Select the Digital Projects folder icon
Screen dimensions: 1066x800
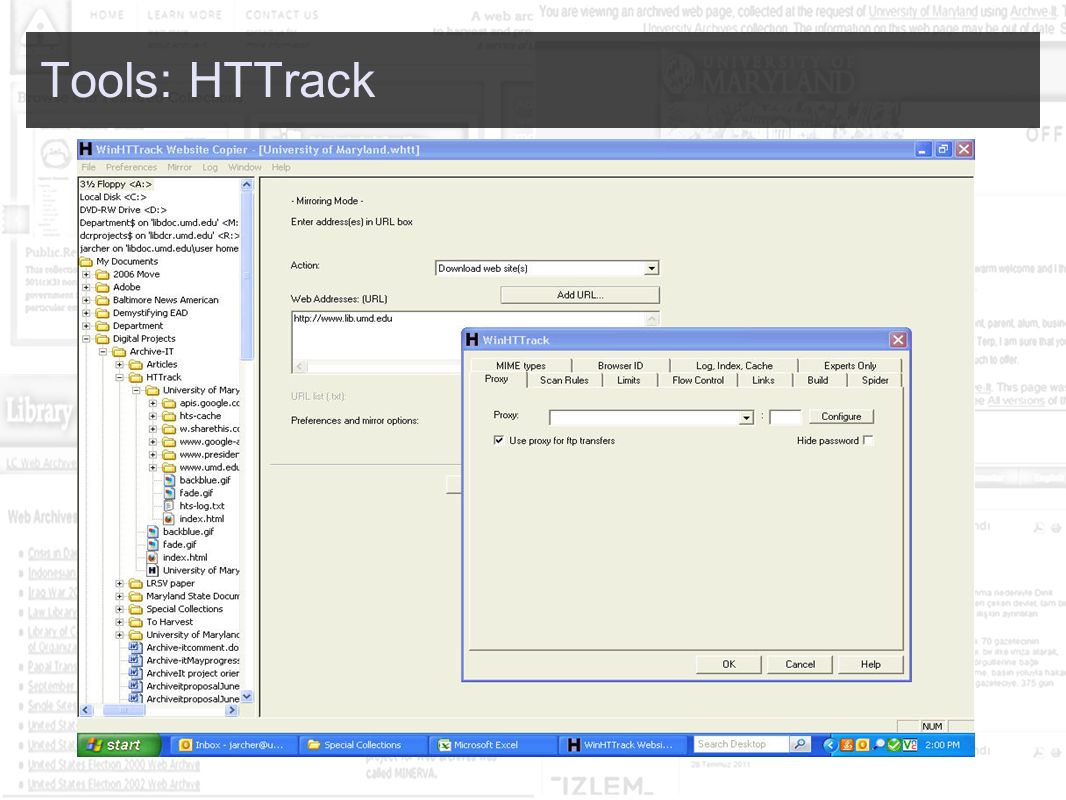[x=102, y=339]
